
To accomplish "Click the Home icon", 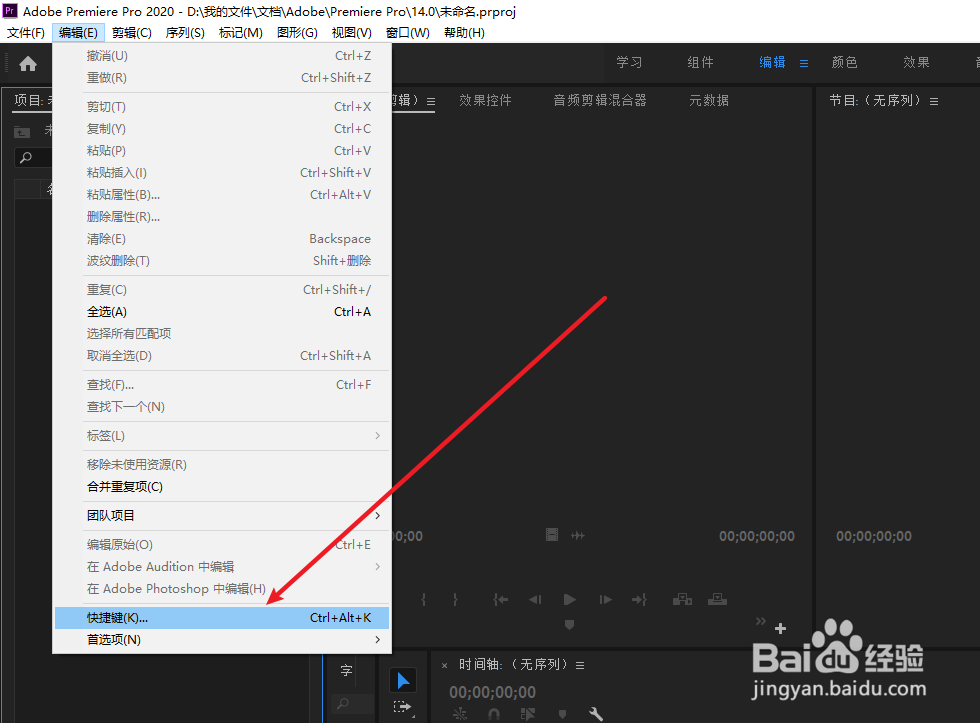I will coord(28,64).
